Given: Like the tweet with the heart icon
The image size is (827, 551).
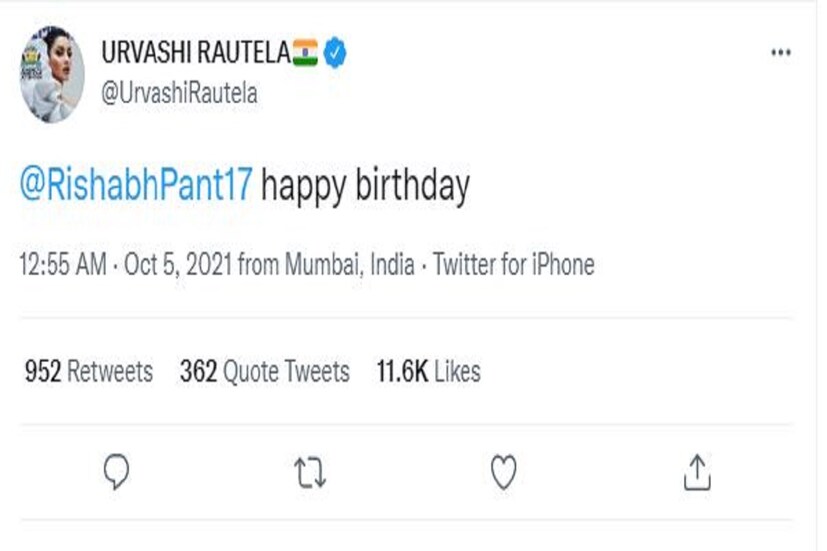Looking at the screenshot, I should point(503,471).
